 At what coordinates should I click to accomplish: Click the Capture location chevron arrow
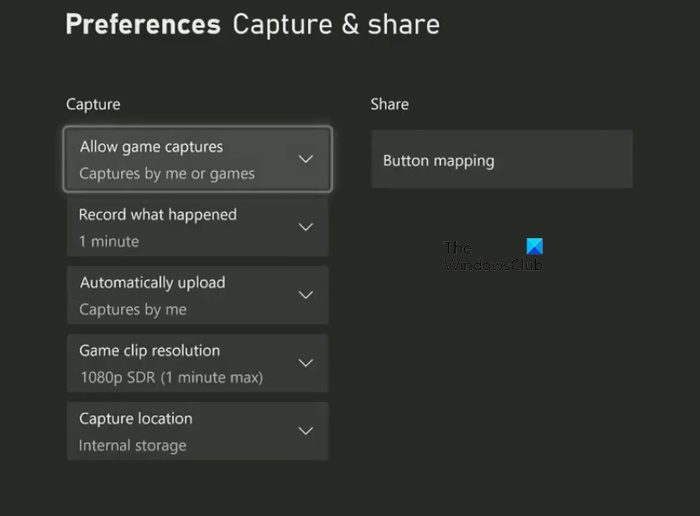[306, 431]
